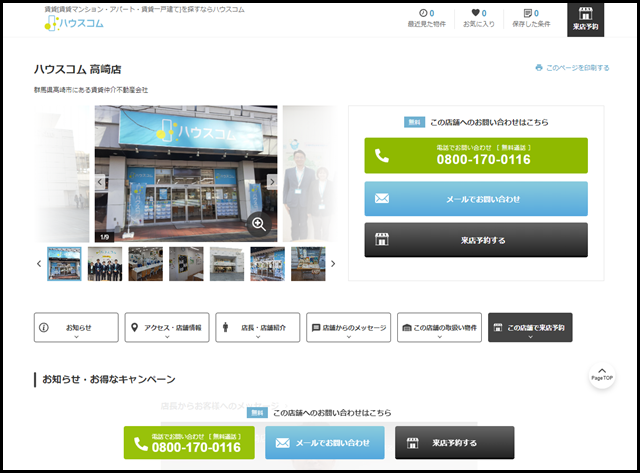This screenshot has height=473, width=640.
Task: Select the shop window posters thumbnail
Action: pos(268,264)
